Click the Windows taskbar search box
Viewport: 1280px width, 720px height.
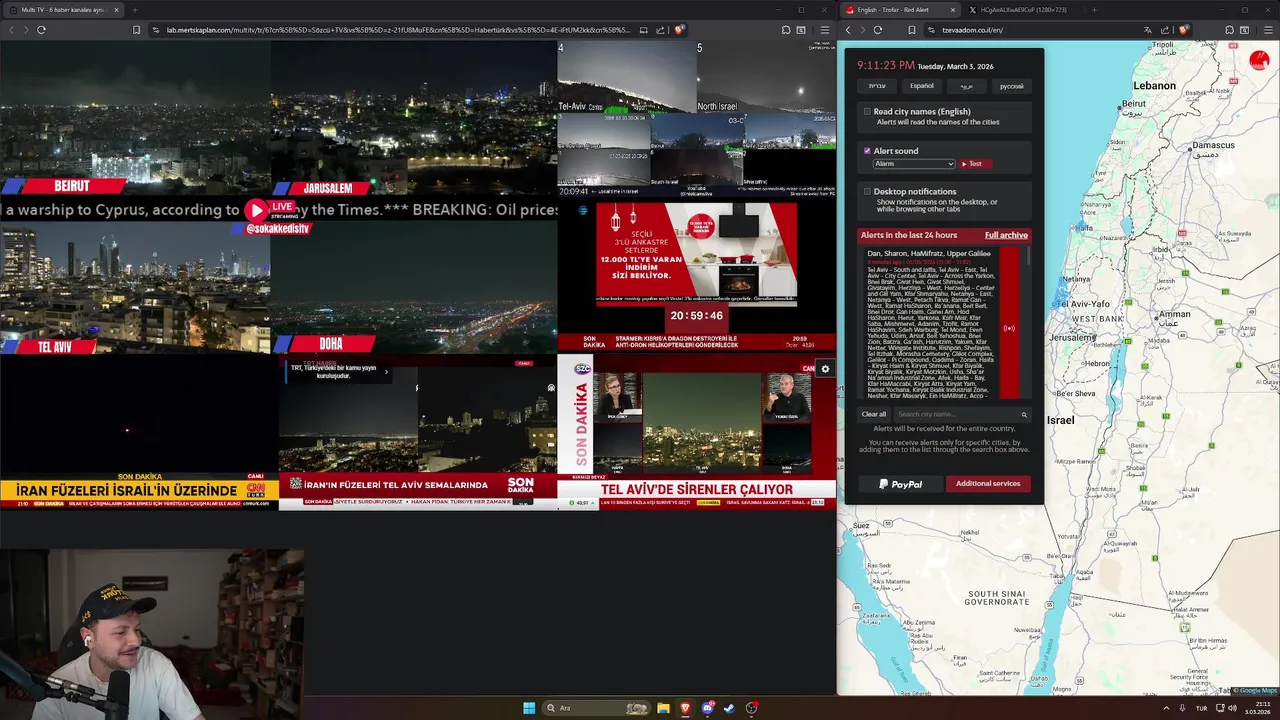tap(595, 708)
